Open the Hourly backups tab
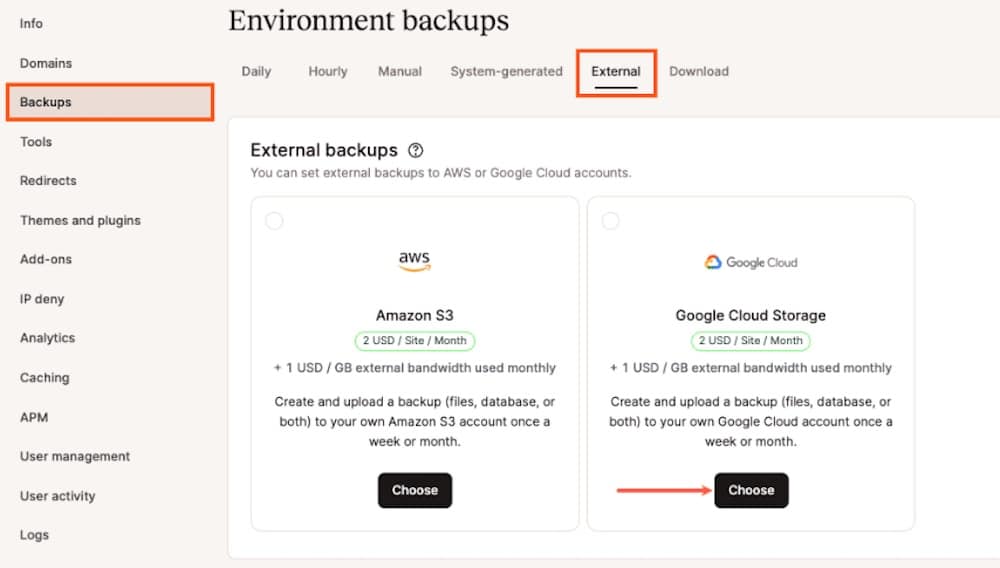Screen dimensions: 1000x568 point(327,72)
